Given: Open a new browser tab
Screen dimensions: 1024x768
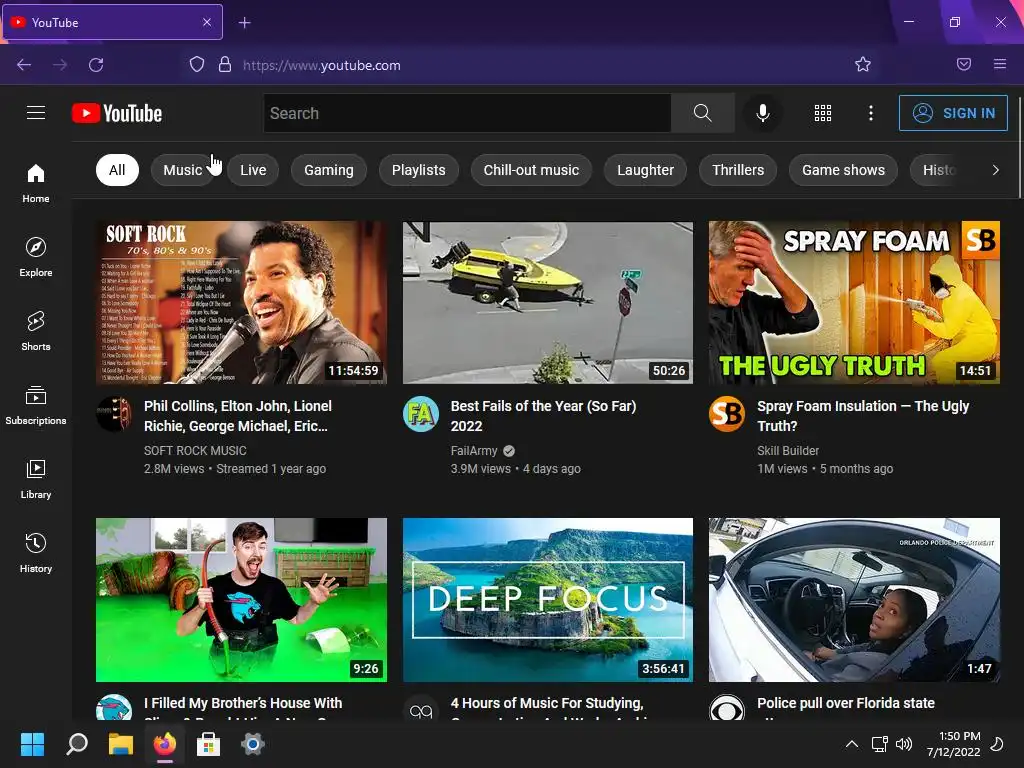Looking at the screenshot, I should point(244,23).
